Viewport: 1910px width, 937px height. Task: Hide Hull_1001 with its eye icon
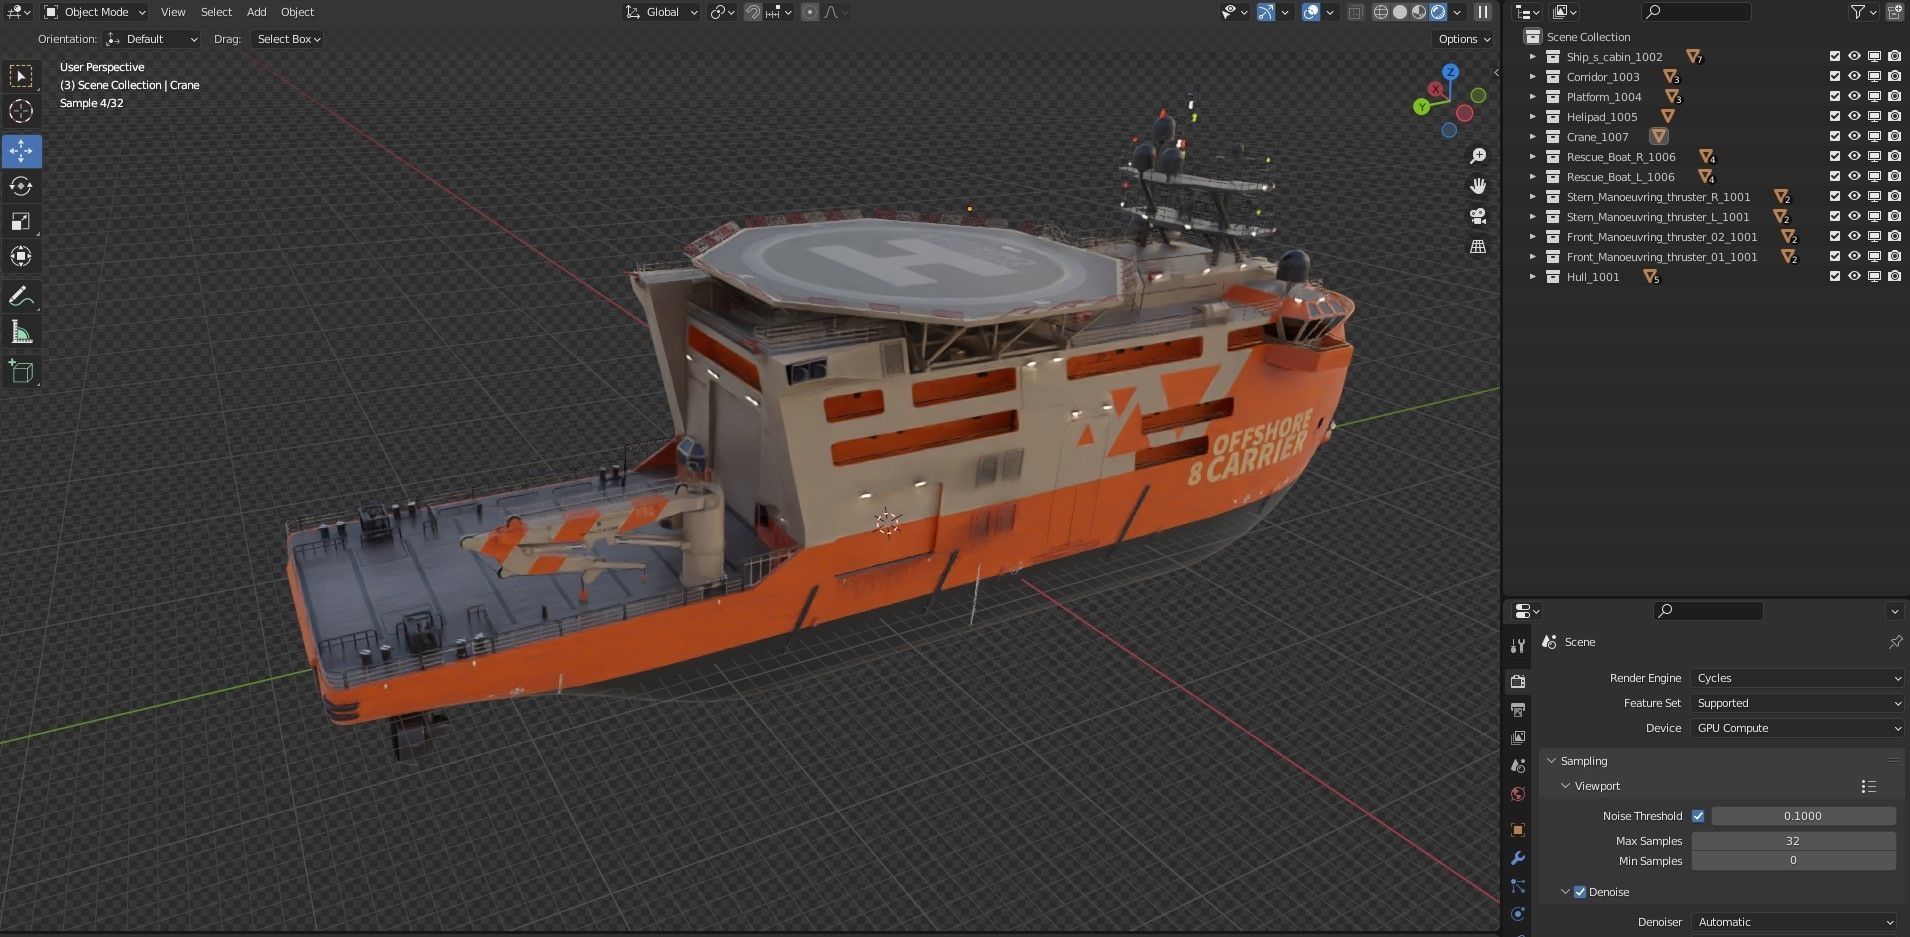[1854, 277]
